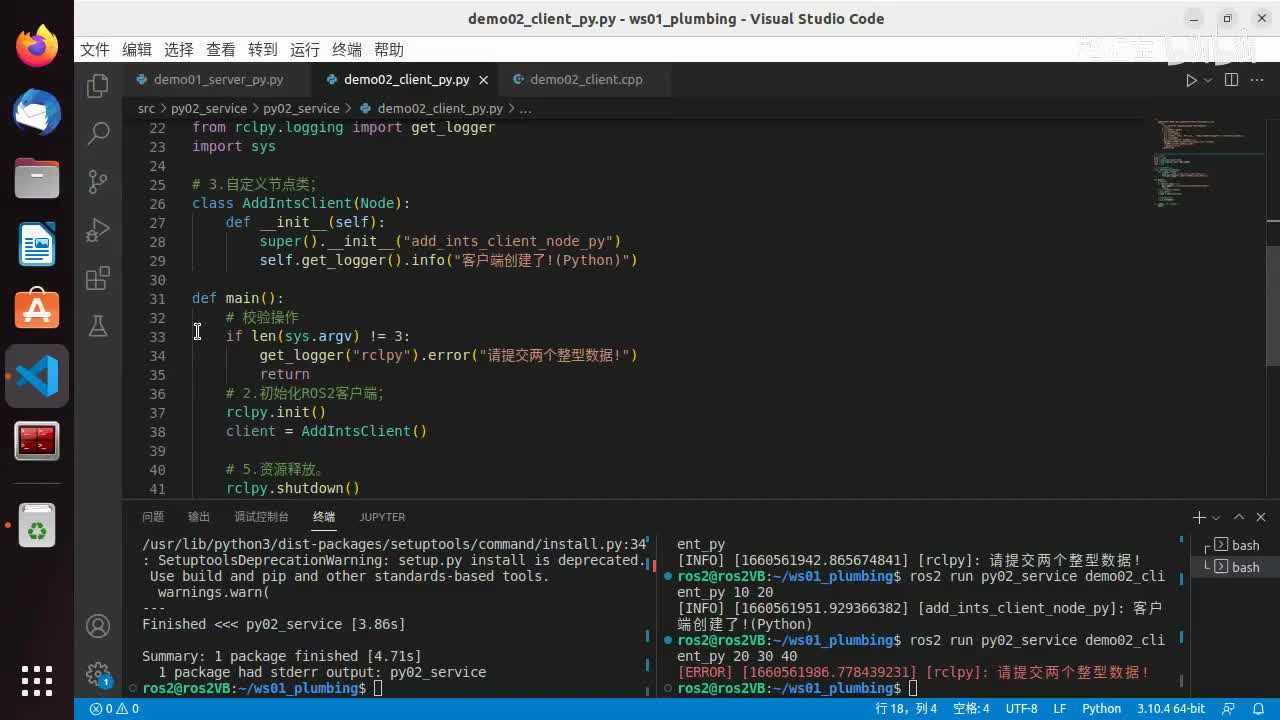Click the 行 18, 列 4 cursor position

coord(906,709)
